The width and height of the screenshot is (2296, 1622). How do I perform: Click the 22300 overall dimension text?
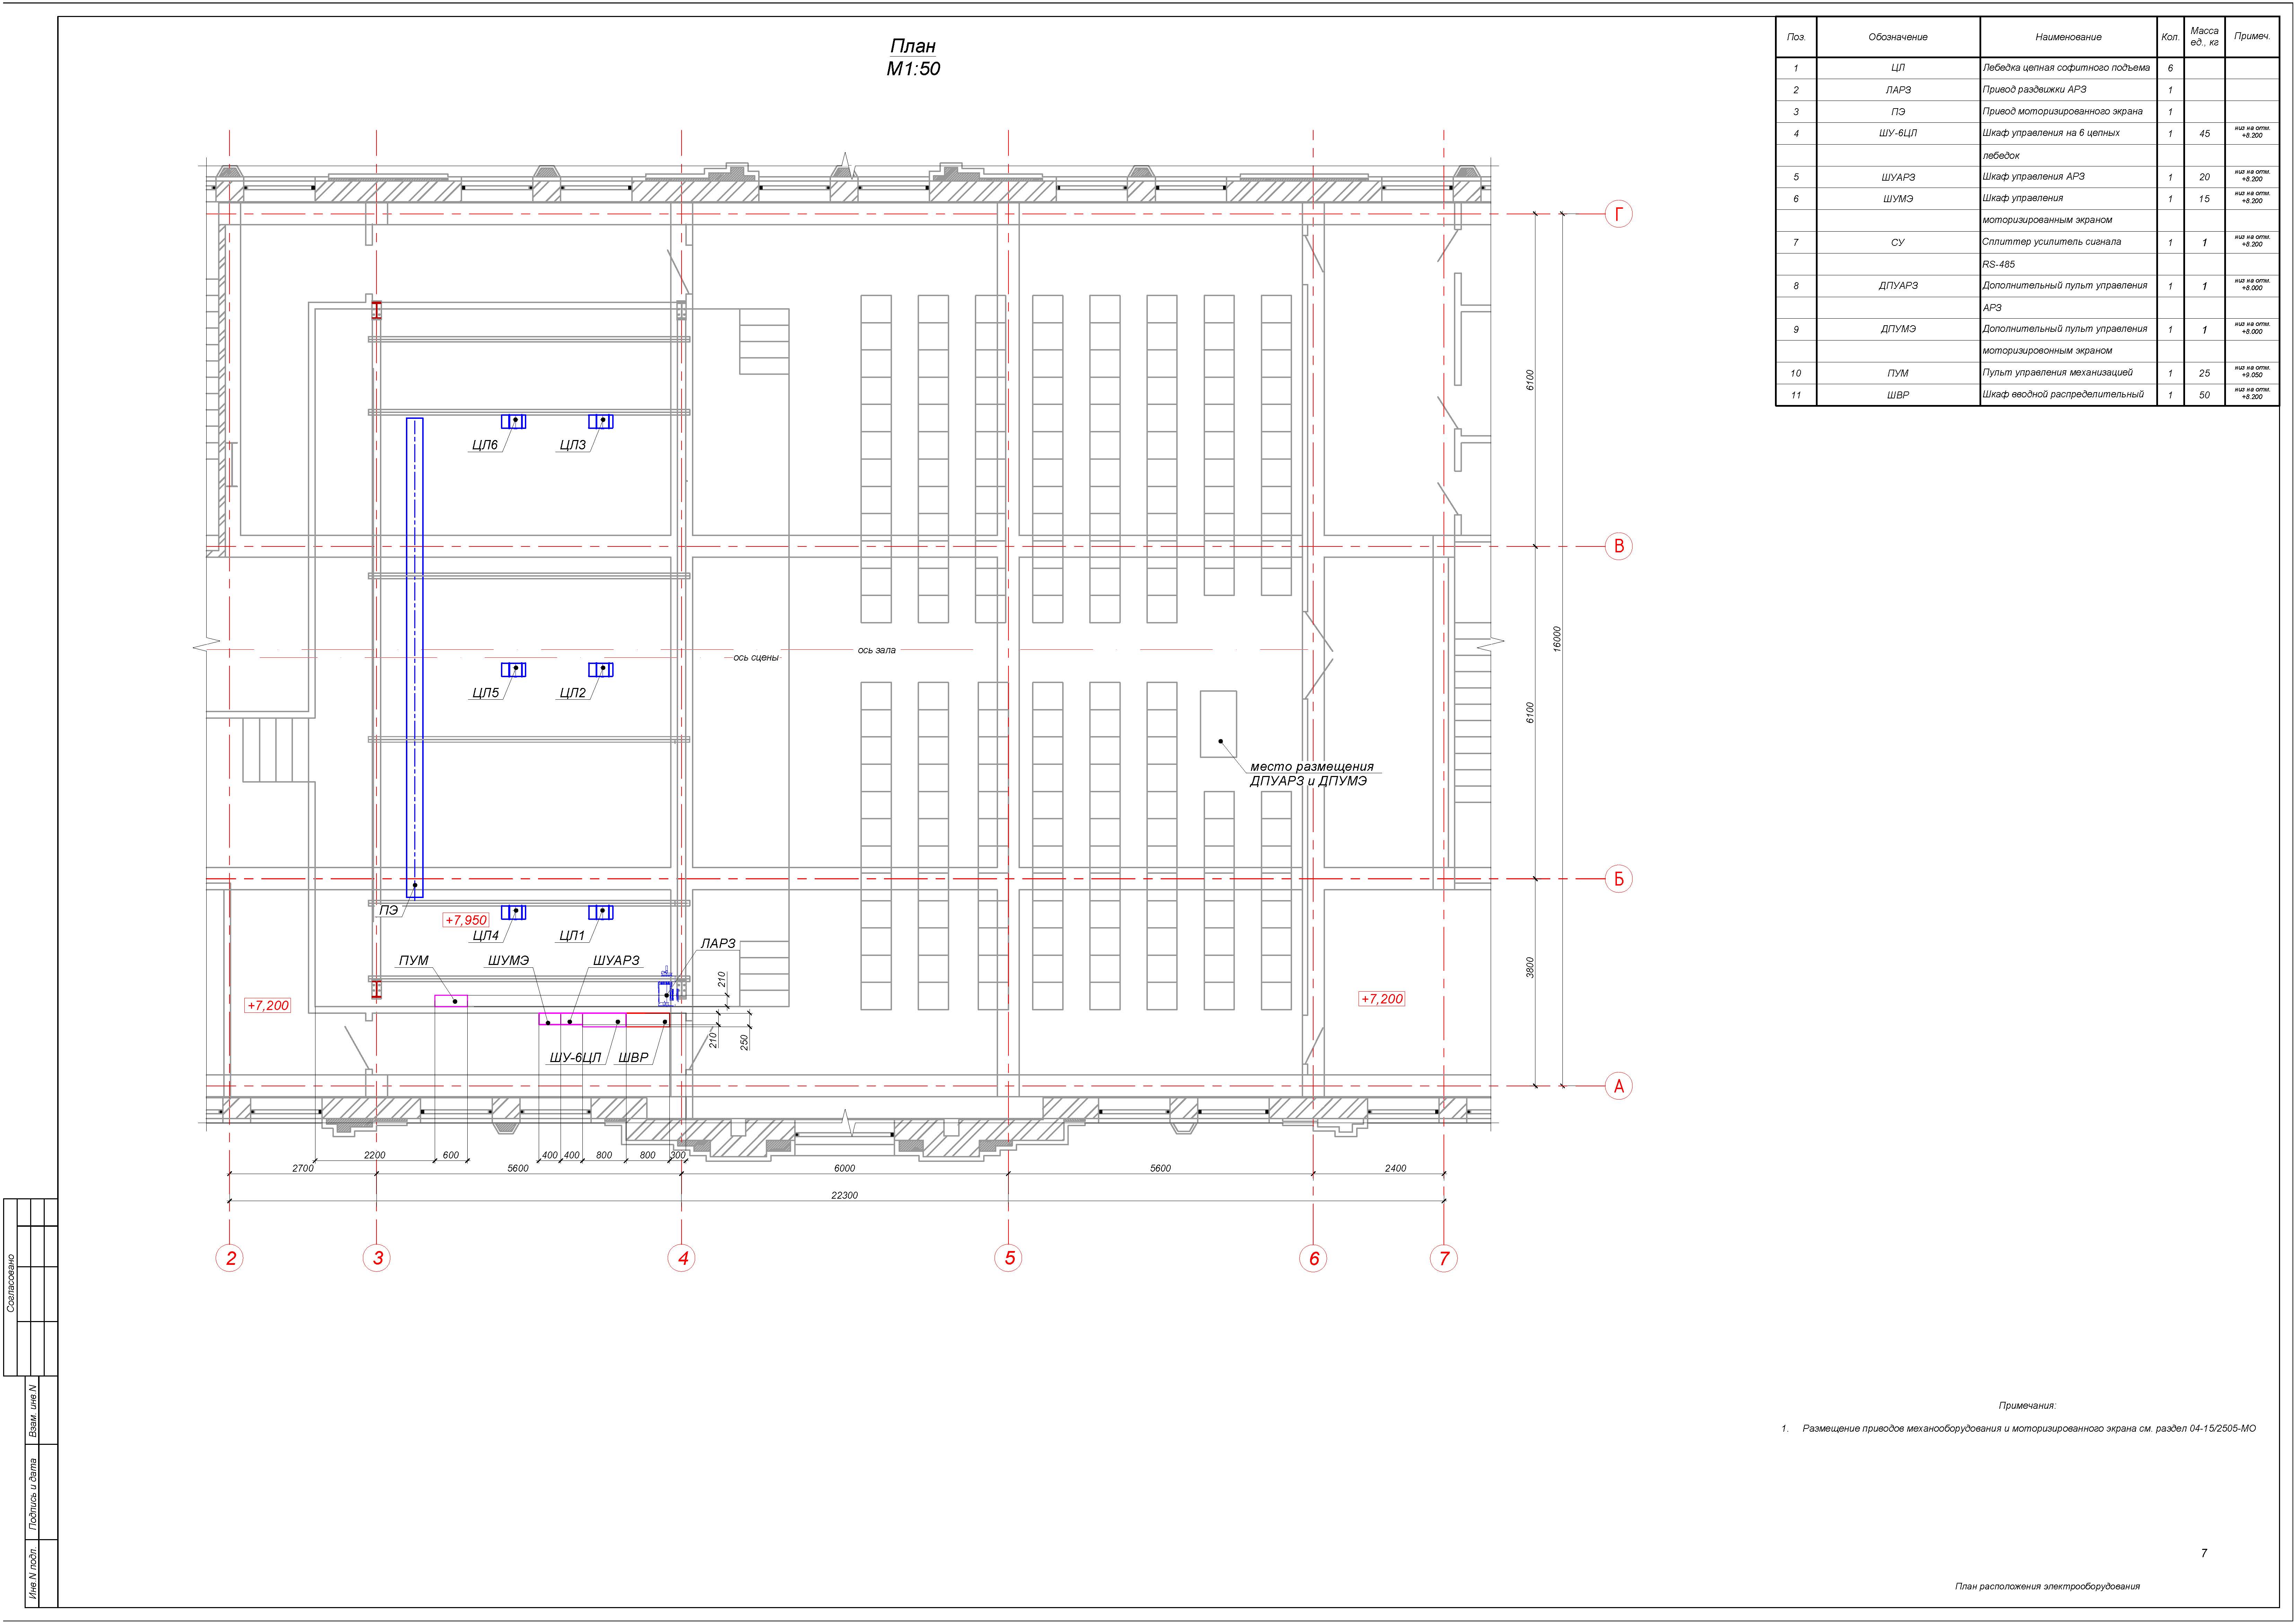click(x=844, y=1195)
